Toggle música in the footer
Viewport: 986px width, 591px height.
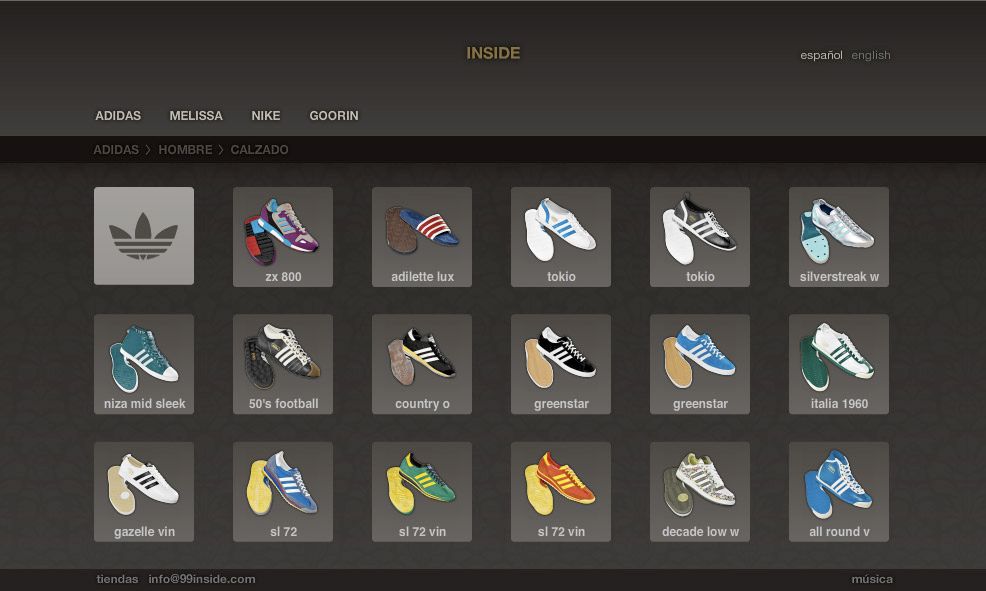click(872, 579)
